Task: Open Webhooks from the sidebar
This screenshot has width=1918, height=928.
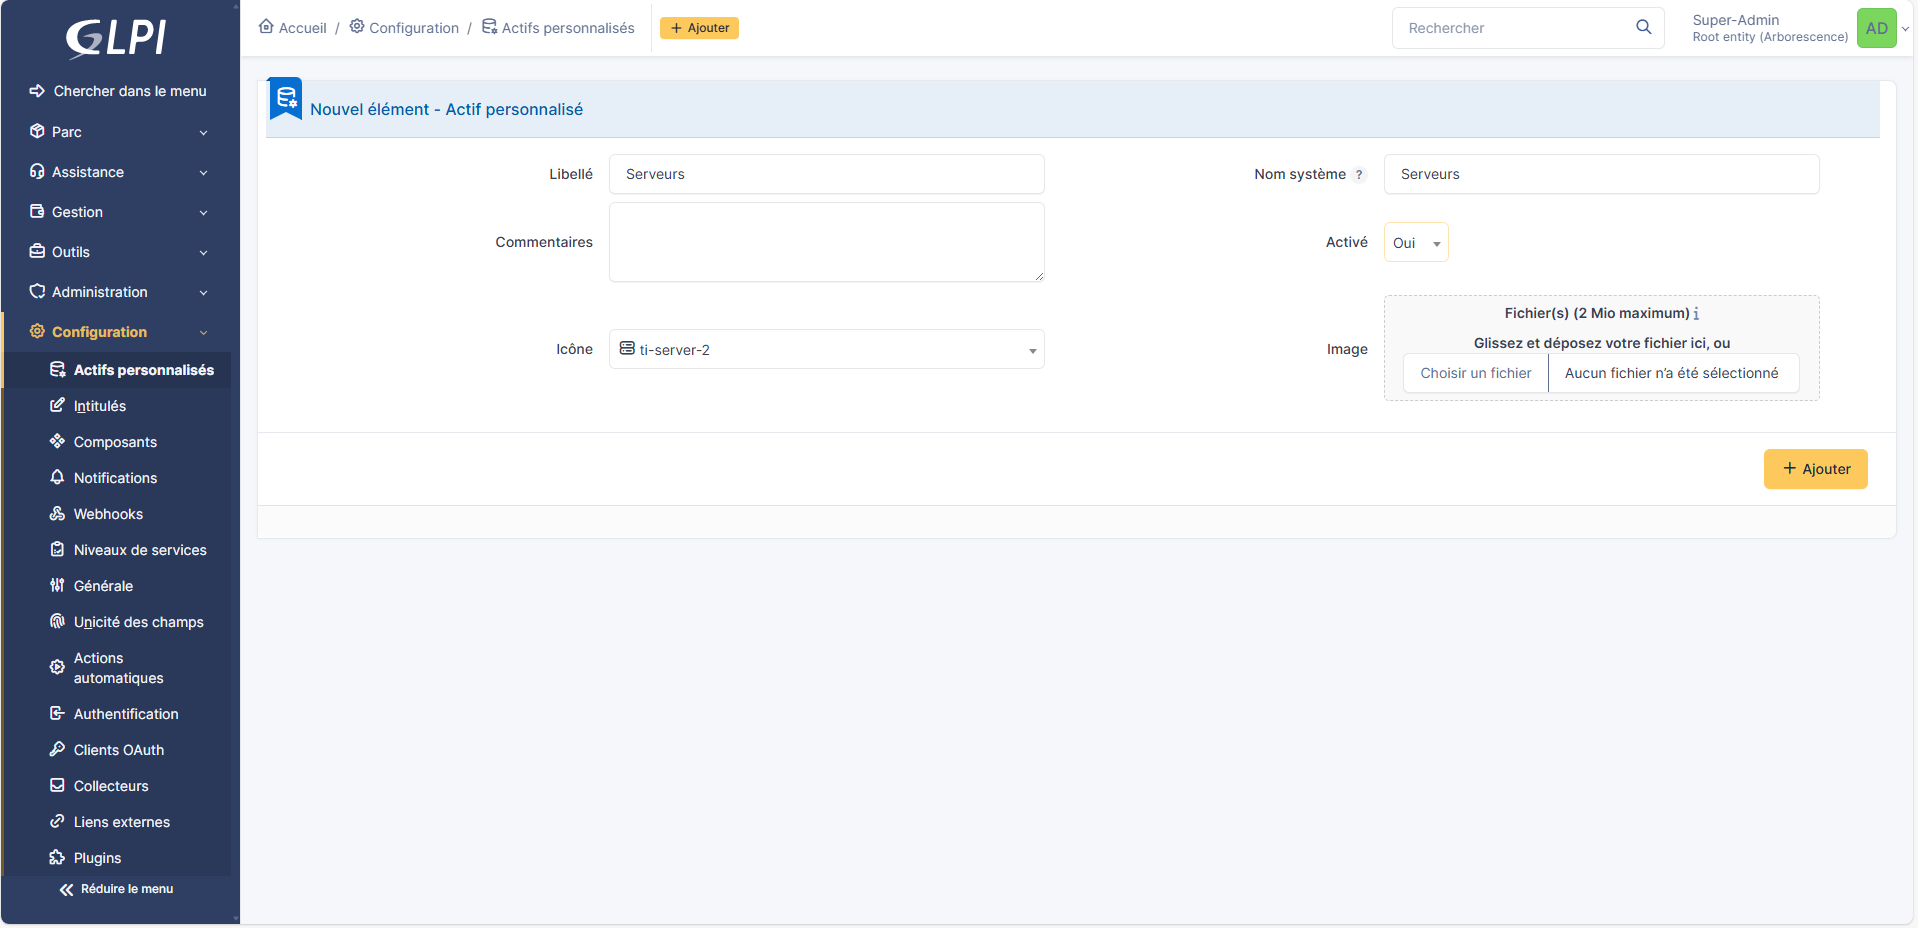Action: 108,514
